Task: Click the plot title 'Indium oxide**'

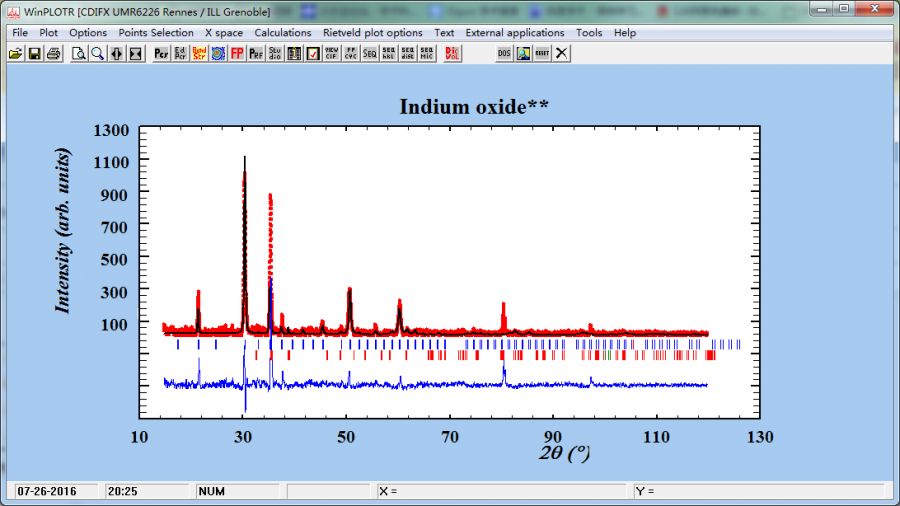Action: pyautogui.click(x=474, y=107)
